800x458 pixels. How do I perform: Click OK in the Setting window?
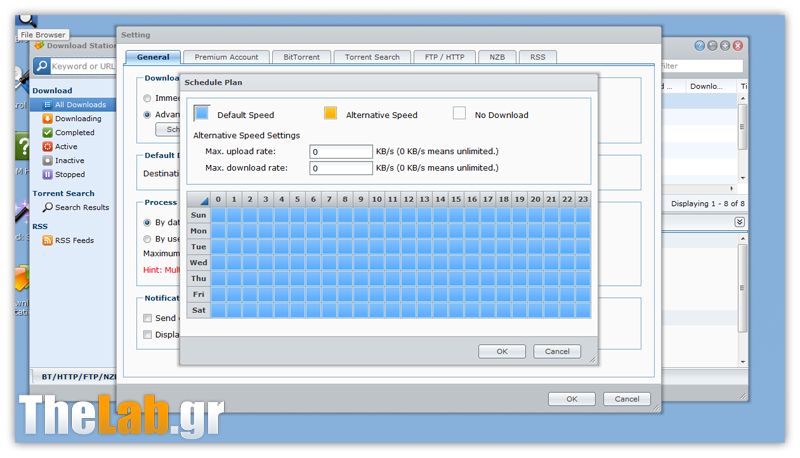pyautogui.click(x=571, y=399)
